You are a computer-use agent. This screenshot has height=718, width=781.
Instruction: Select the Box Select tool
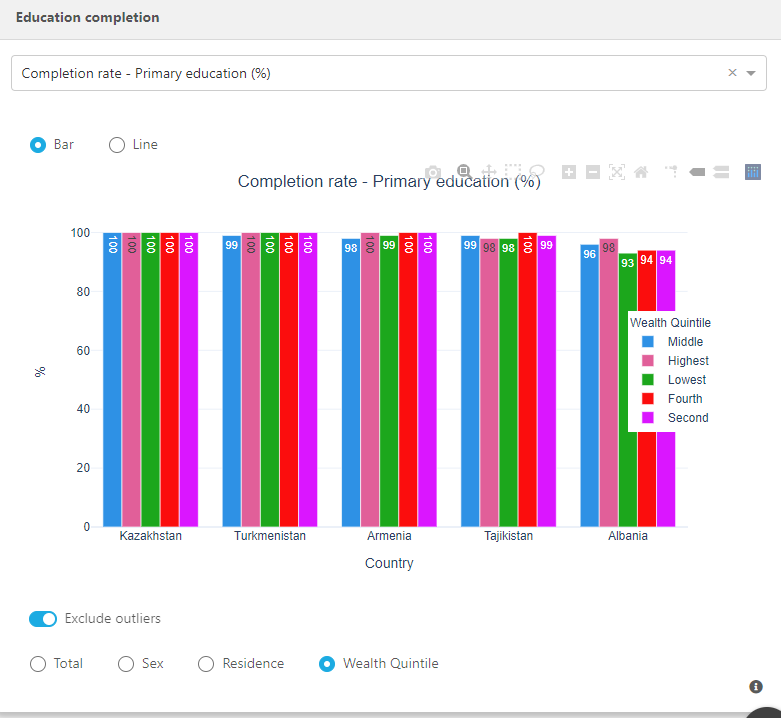point(513,172)
